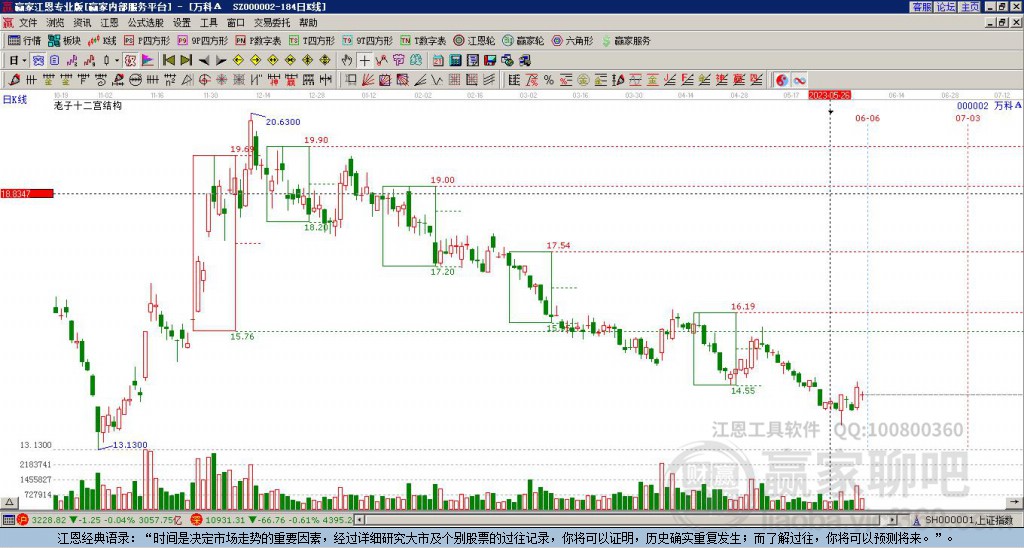Open the 9T四方形 tool
Viewport: 1024px width, 548px height.
368,40
